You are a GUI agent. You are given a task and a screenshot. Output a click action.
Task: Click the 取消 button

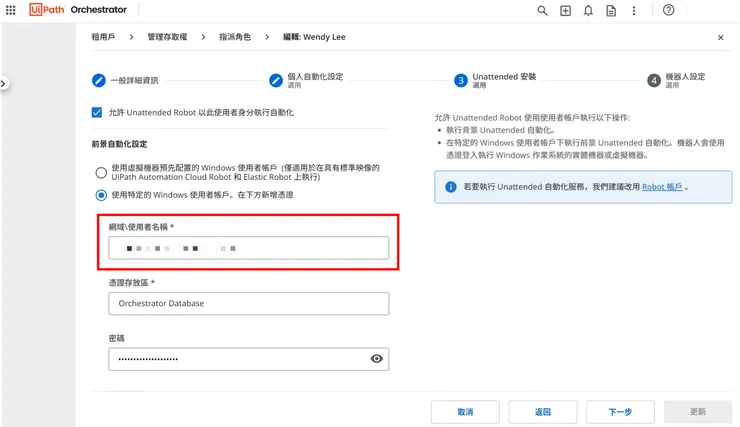[x=465, y=412]
